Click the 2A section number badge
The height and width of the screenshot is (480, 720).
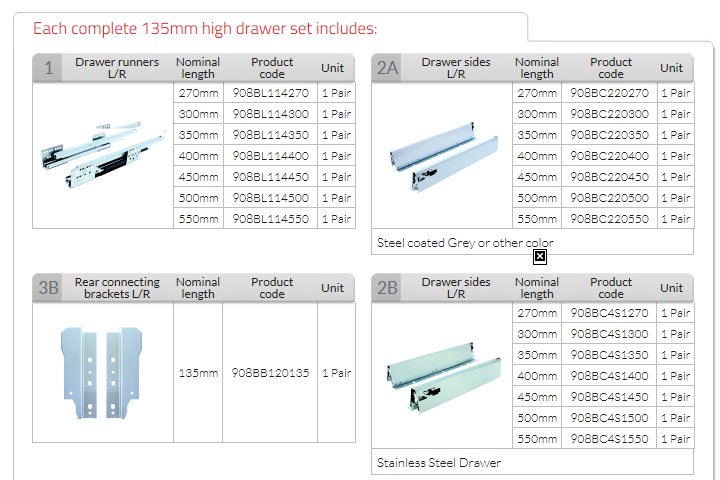coord(387,68)
